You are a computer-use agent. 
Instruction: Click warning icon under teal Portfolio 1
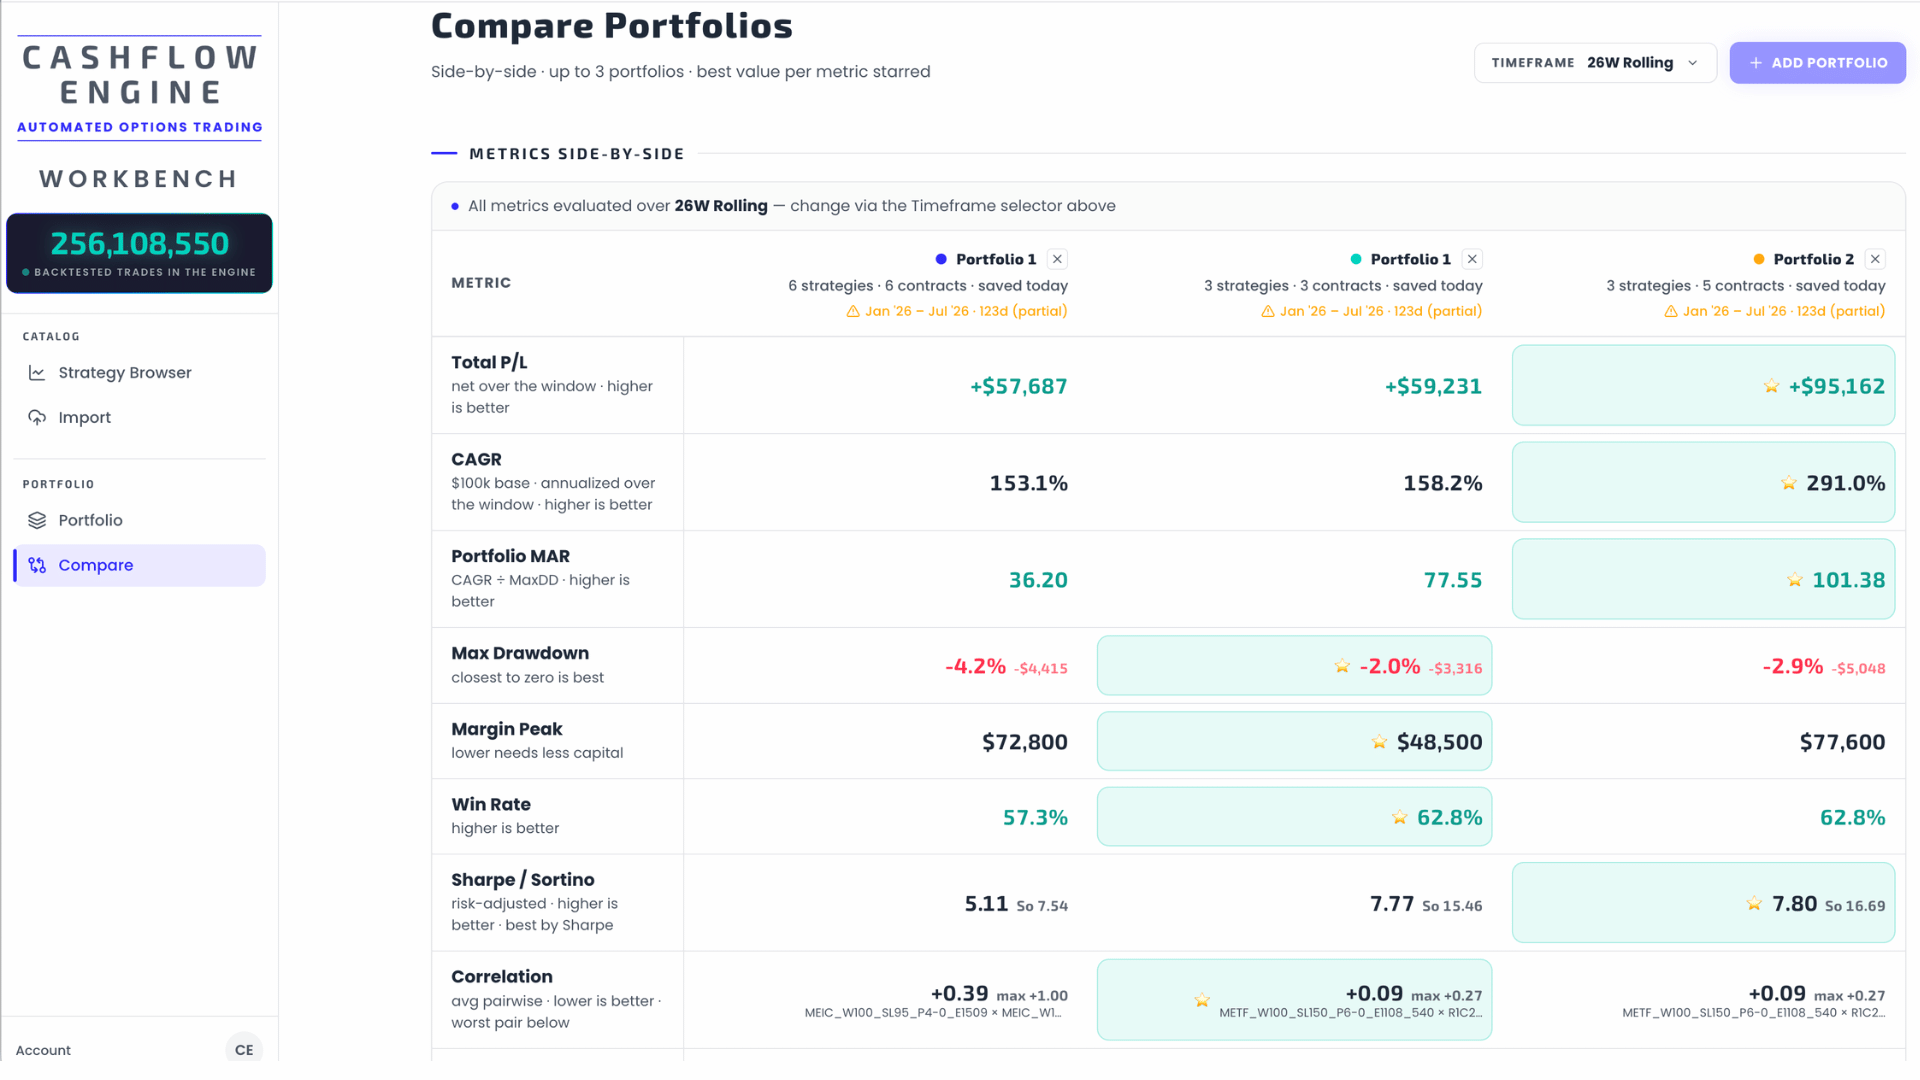coord(1268,311)
